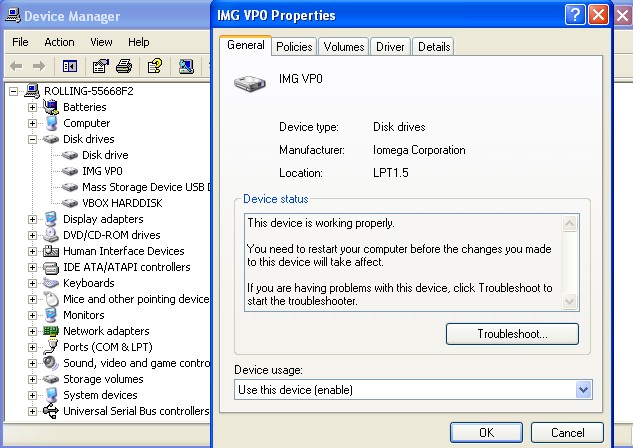Click the Computer category icon
This screenshot has width=633, height=448.
click(51, 123)
